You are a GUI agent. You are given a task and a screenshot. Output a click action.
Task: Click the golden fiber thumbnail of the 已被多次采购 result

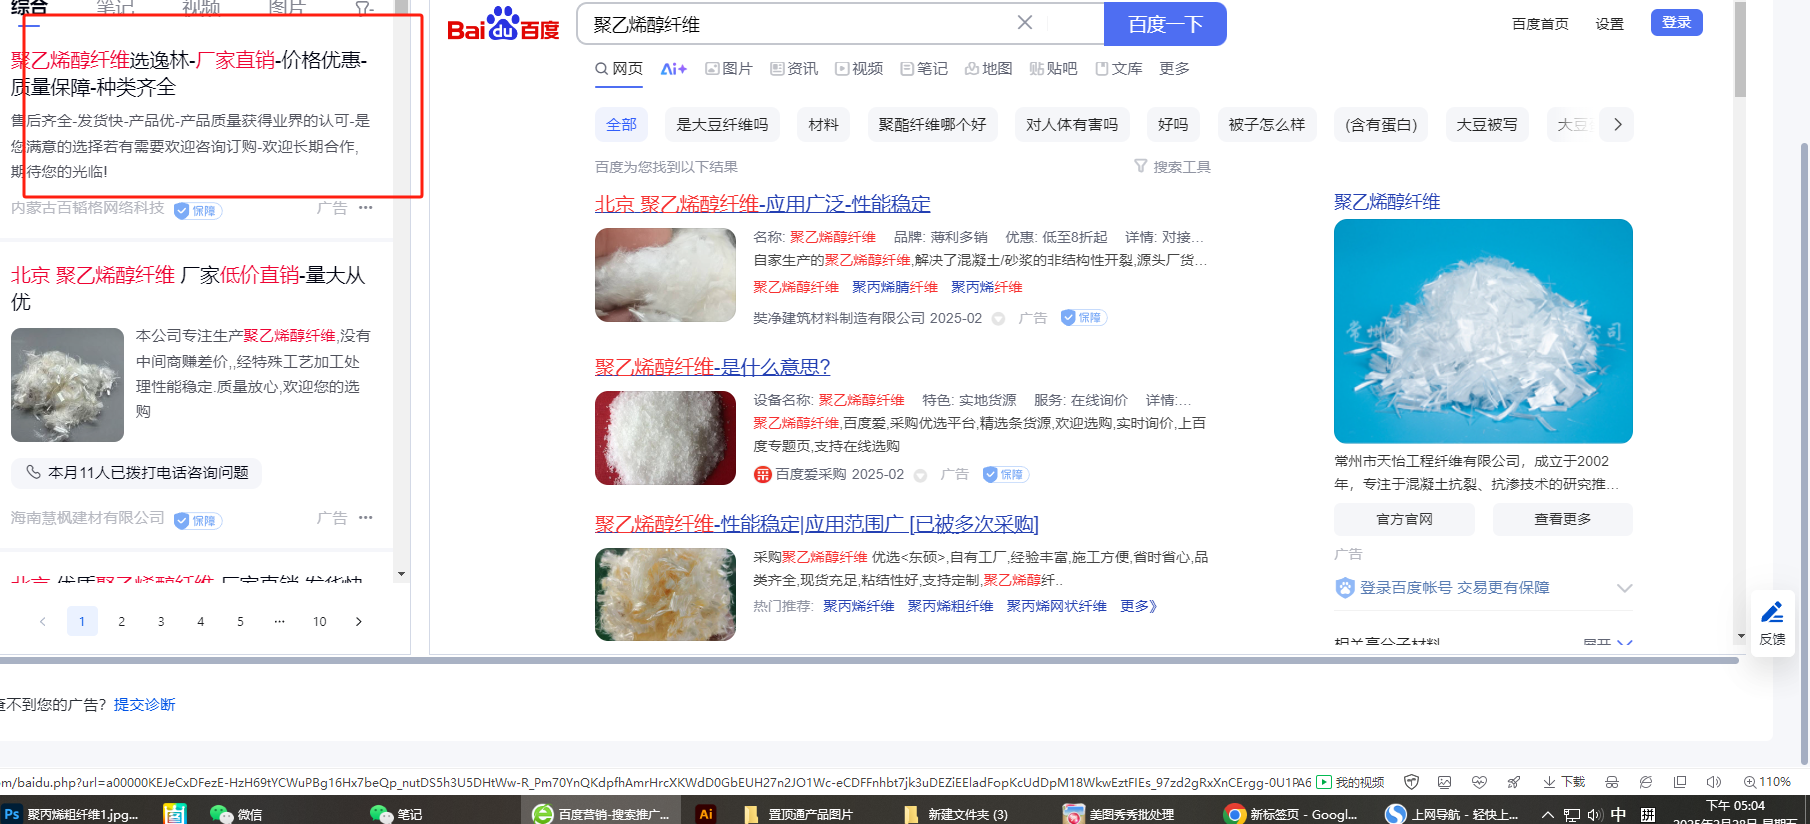click(665, 594)
